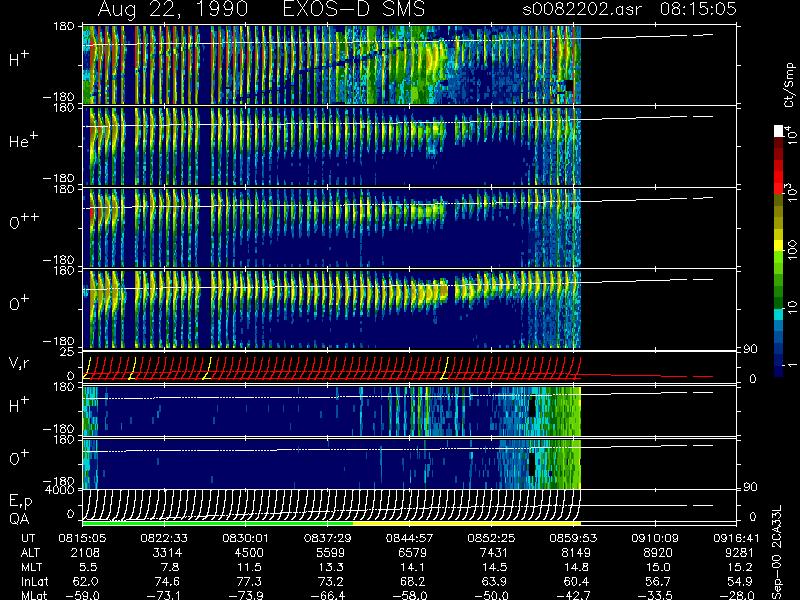This screenshot has height=600, width=800.
Task: Select altitude value '8149'
Action: (x=577, y=553)
